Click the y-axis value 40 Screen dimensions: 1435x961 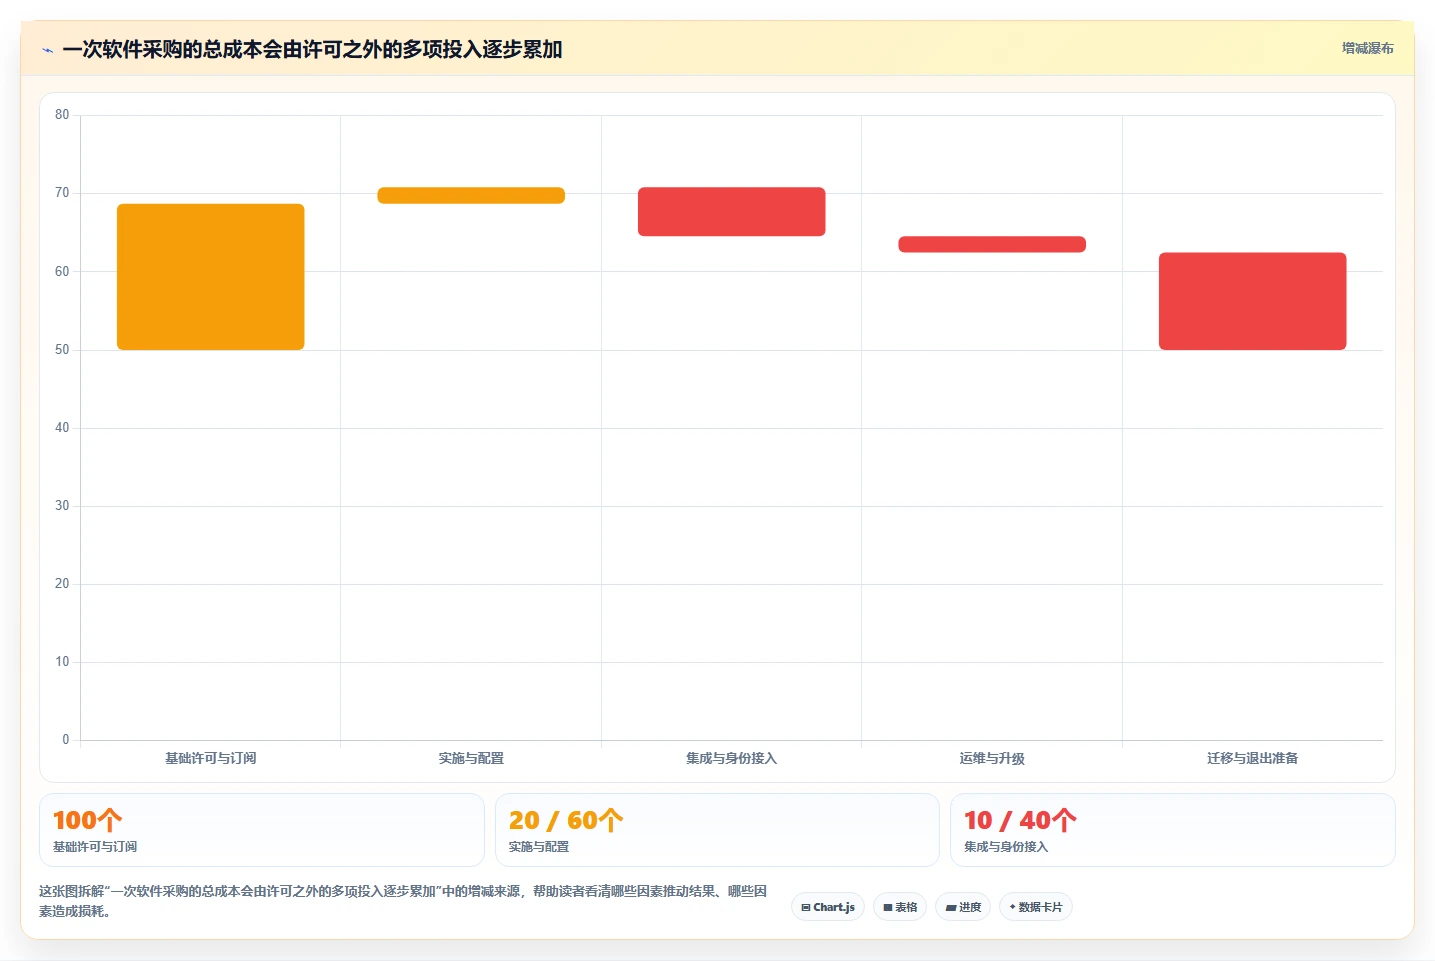click(62, 427)
